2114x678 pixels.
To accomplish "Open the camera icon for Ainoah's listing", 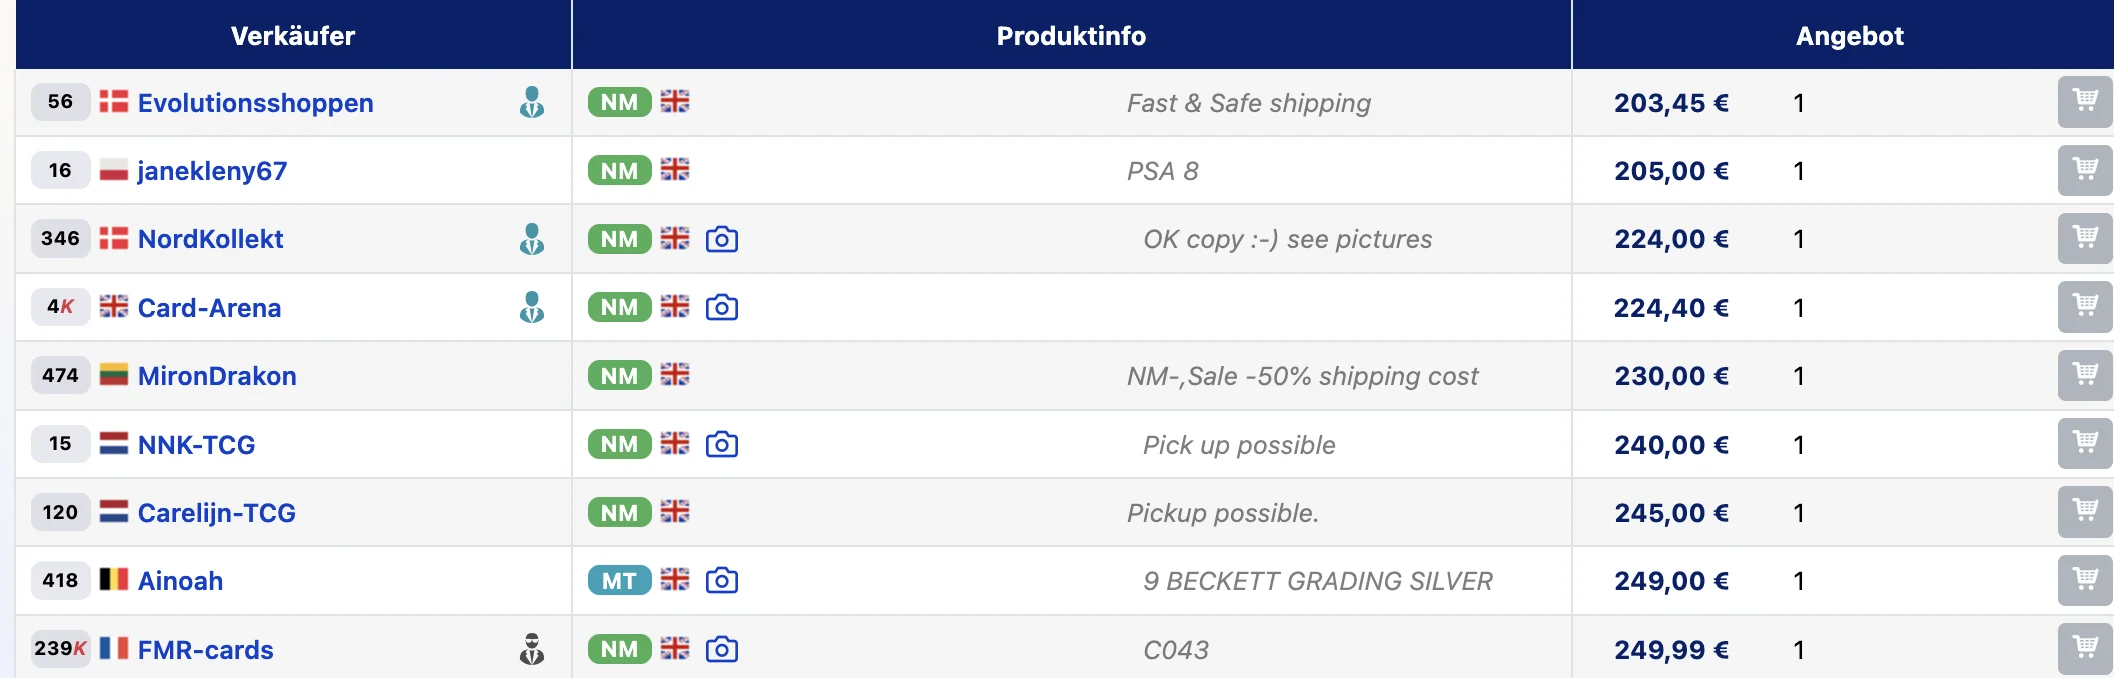I will click(x=722, y=580).
